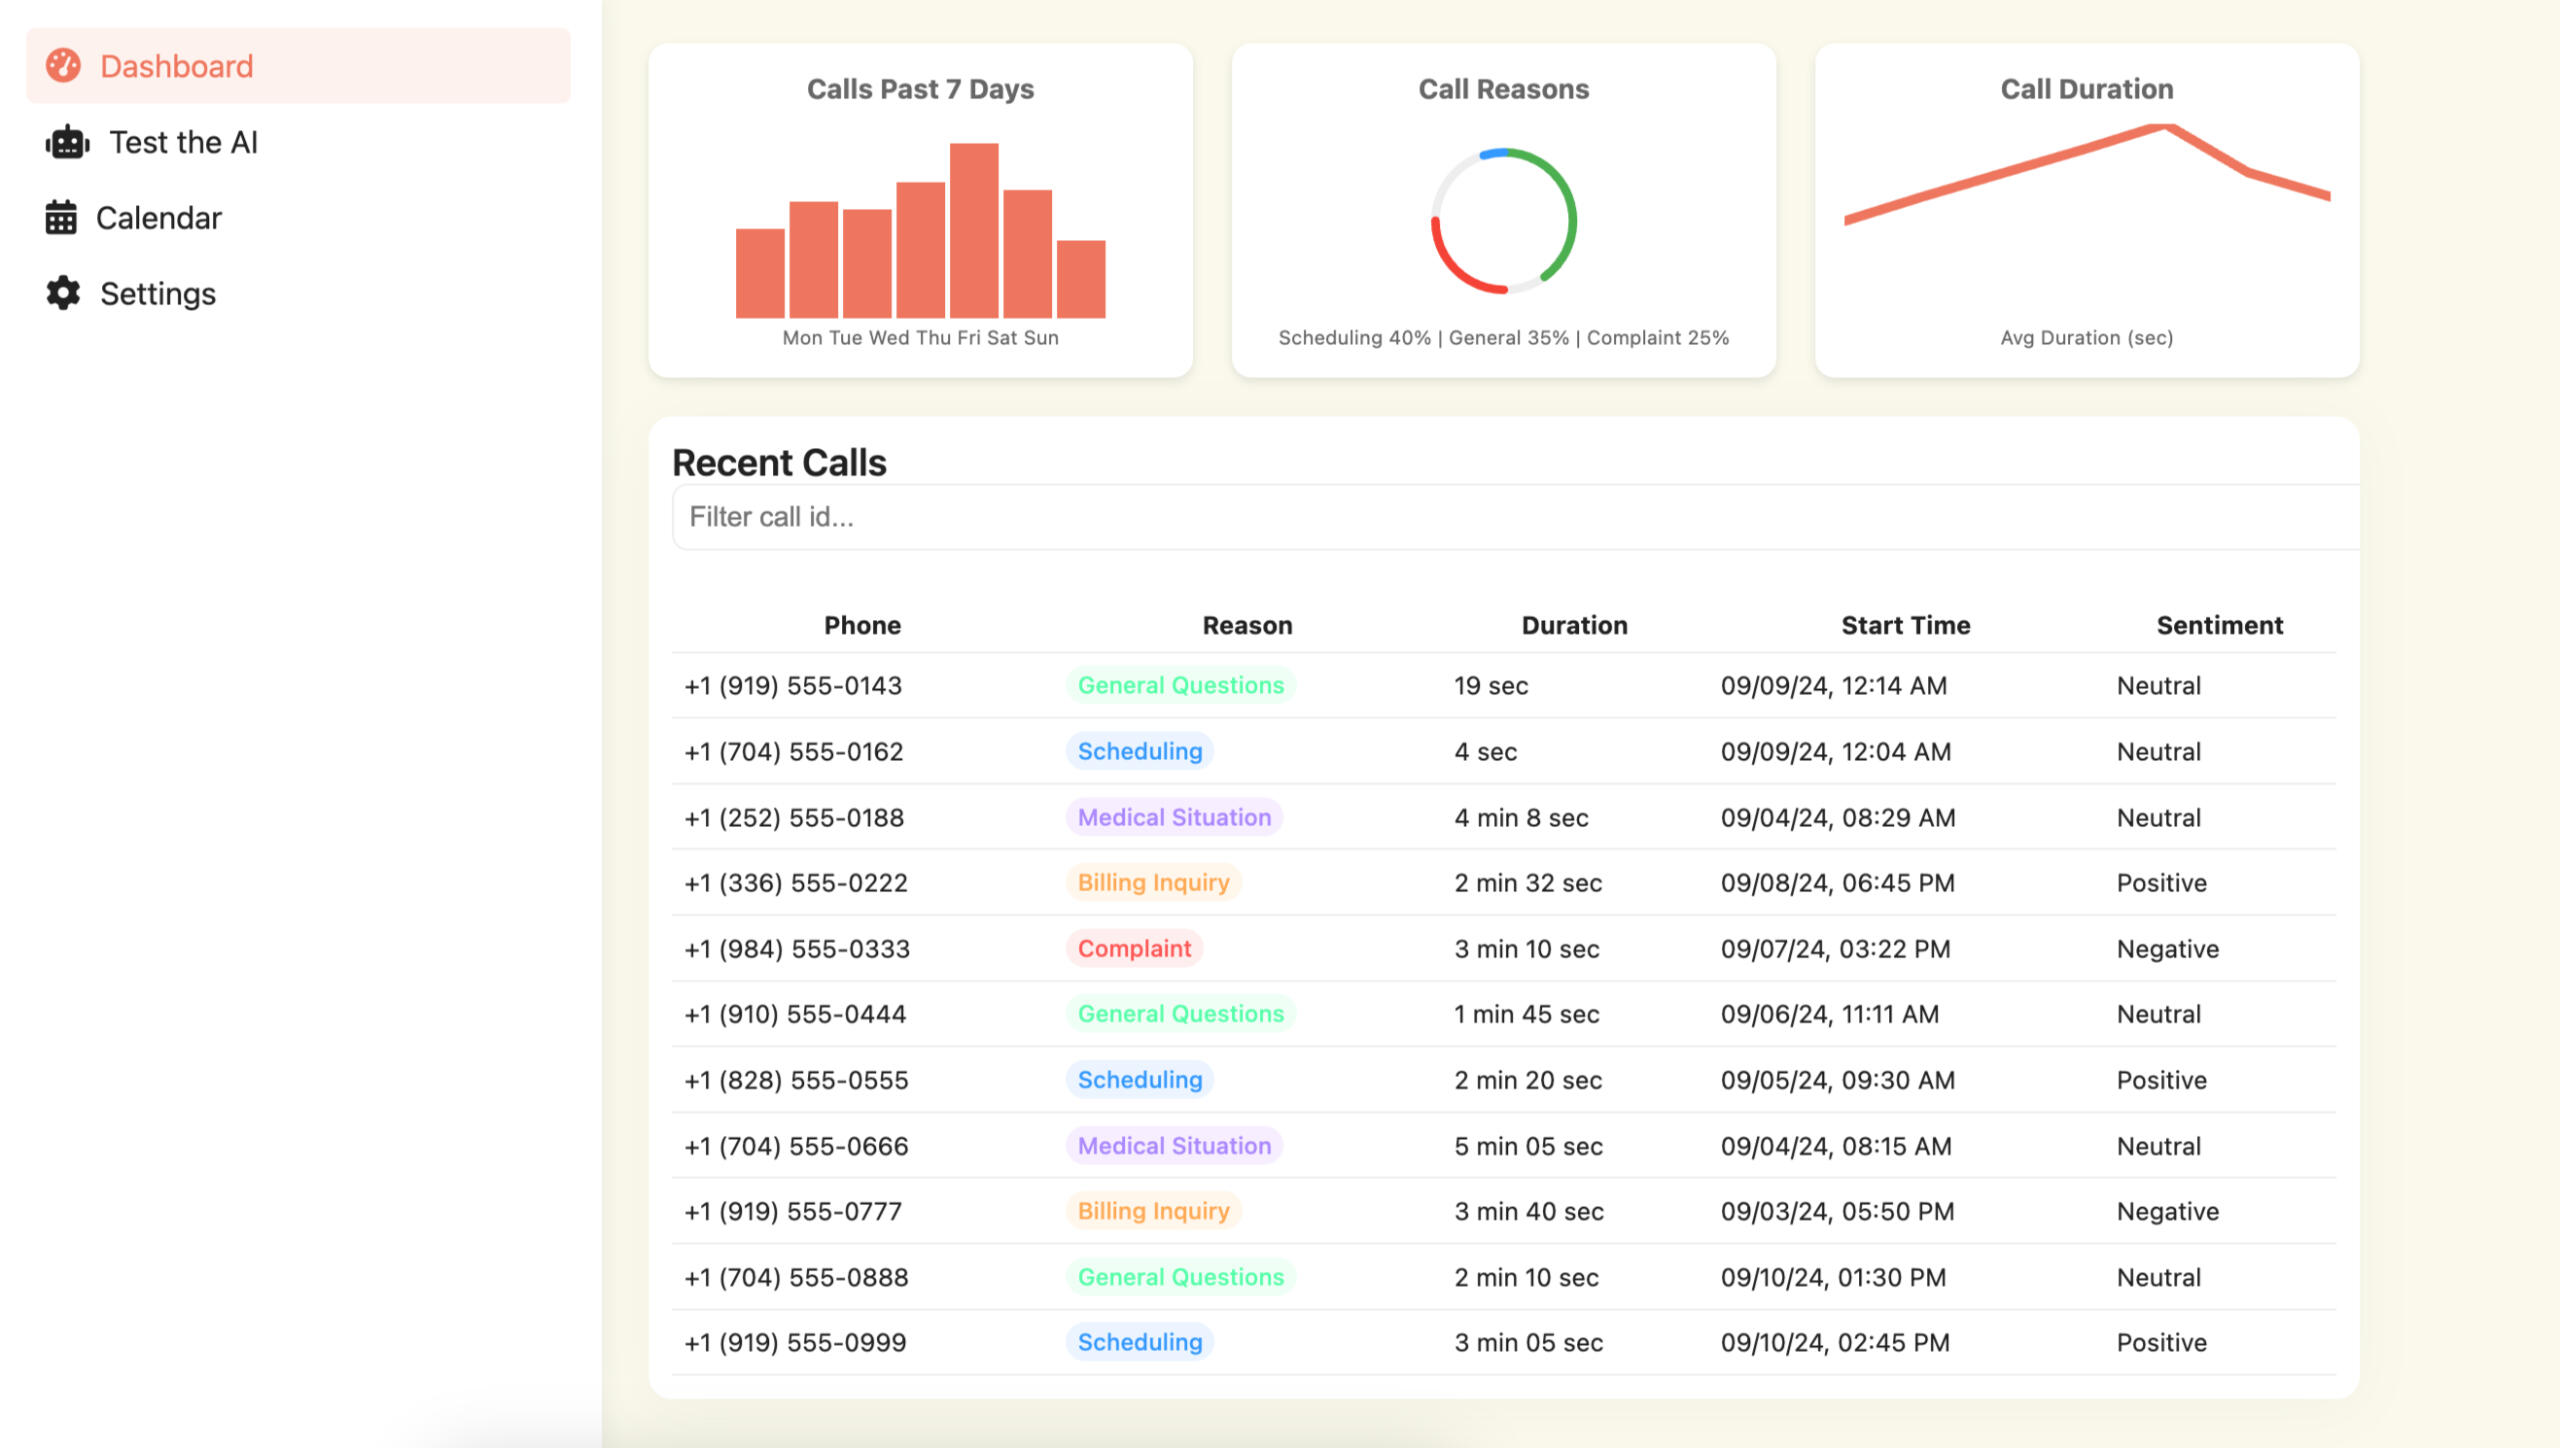
Task: Open the Test the AI page
Action: pyautogui.click(x=183, y=142)
